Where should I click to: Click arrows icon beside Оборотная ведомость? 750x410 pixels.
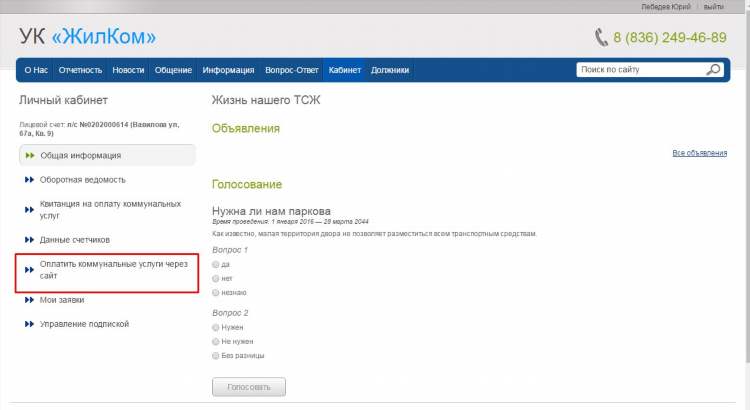click(x=29, y=180)
